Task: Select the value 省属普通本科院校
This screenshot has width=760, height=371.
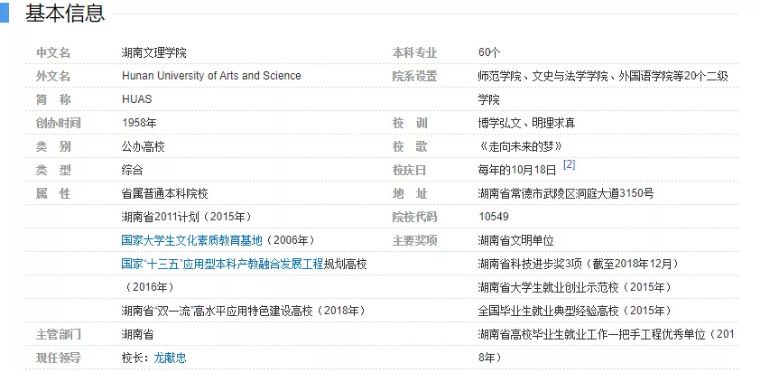Action: pyautogui.click(x=165, y=194)
